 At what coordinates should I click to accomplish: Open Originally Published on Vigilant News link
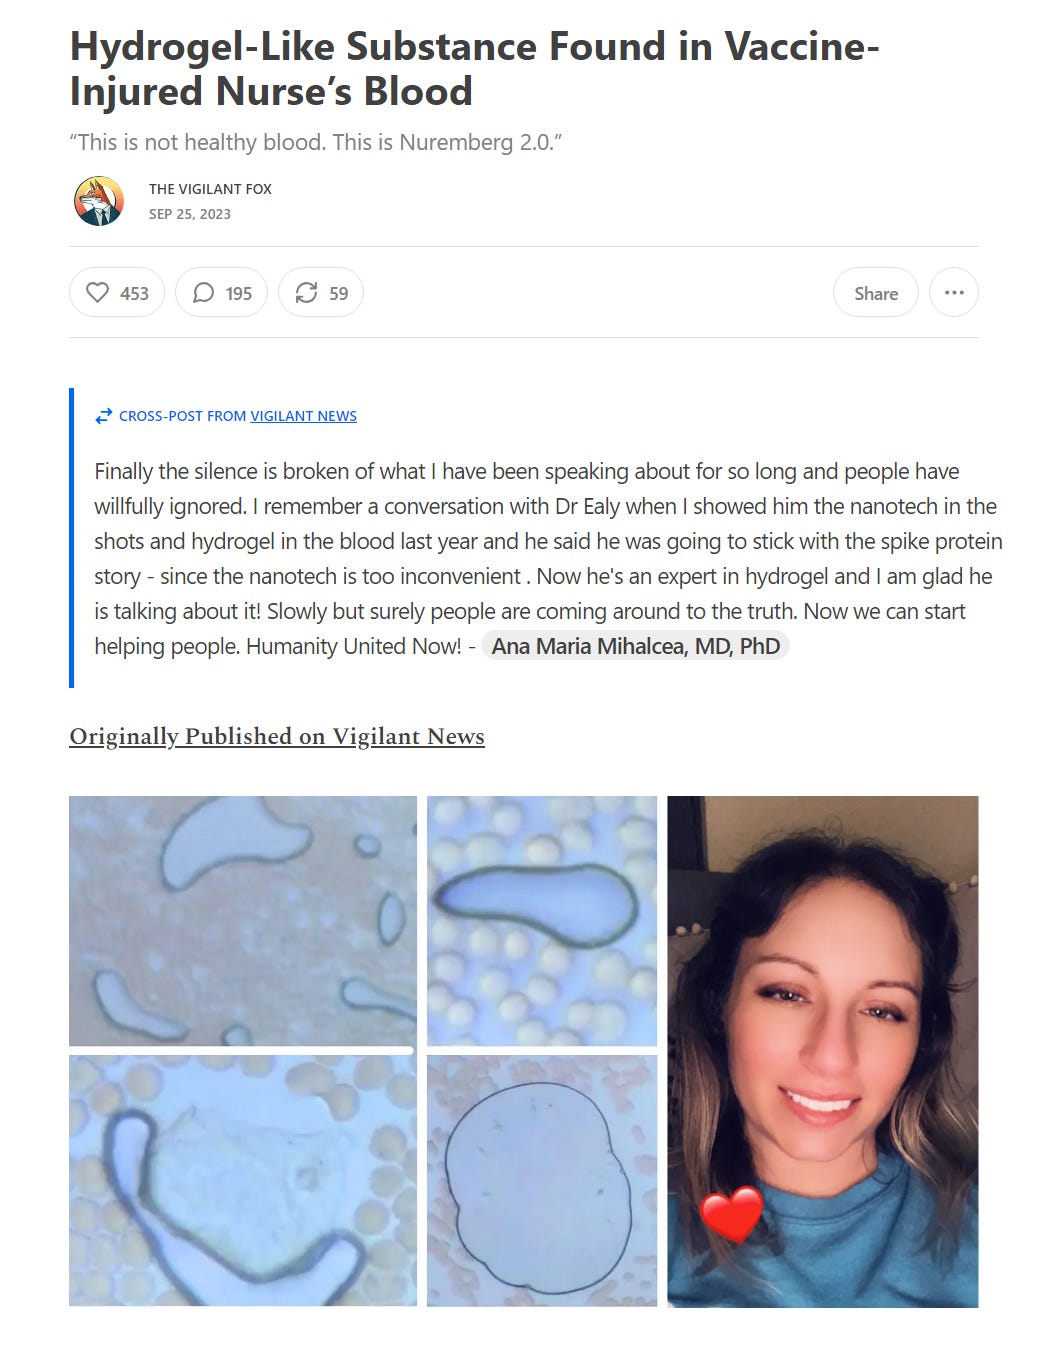point(277,737)
